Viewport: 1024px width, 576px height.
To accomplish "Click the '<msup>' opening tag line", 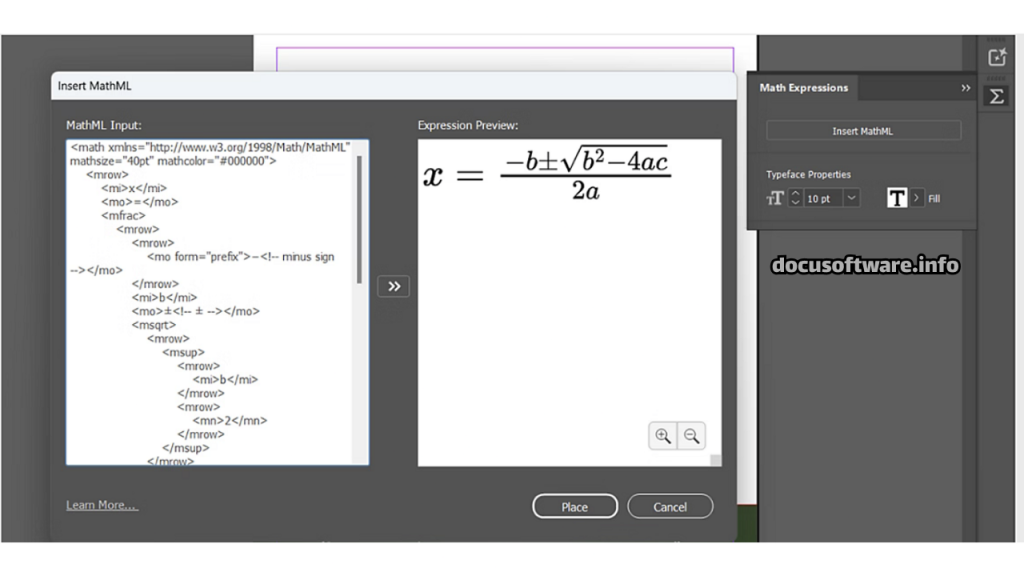I will (x=184, y=352).
